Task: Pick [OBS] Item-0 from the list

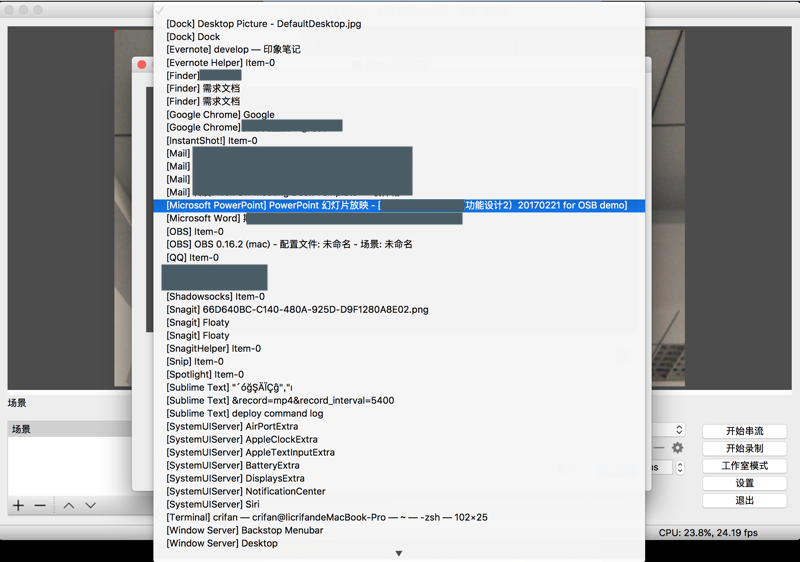Action: coord(399,232)
